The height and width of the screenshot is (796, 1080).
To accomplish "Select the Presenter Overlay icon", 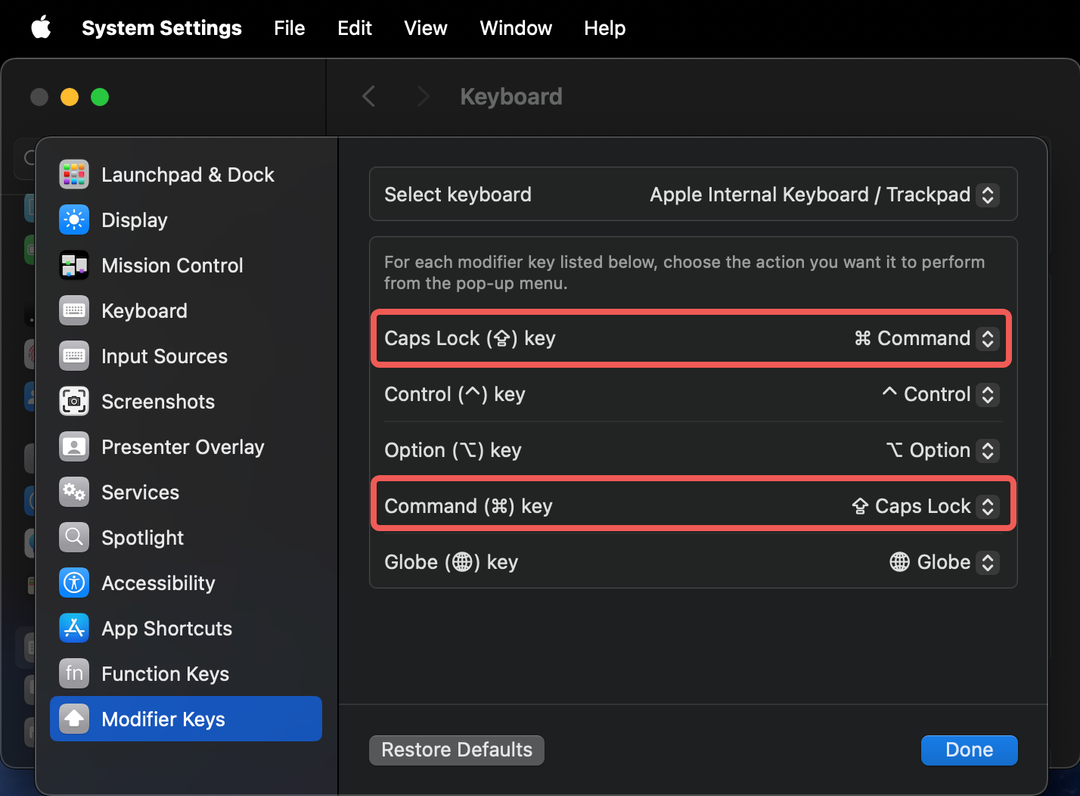I will pyautogui.click(x=74, y=447).
